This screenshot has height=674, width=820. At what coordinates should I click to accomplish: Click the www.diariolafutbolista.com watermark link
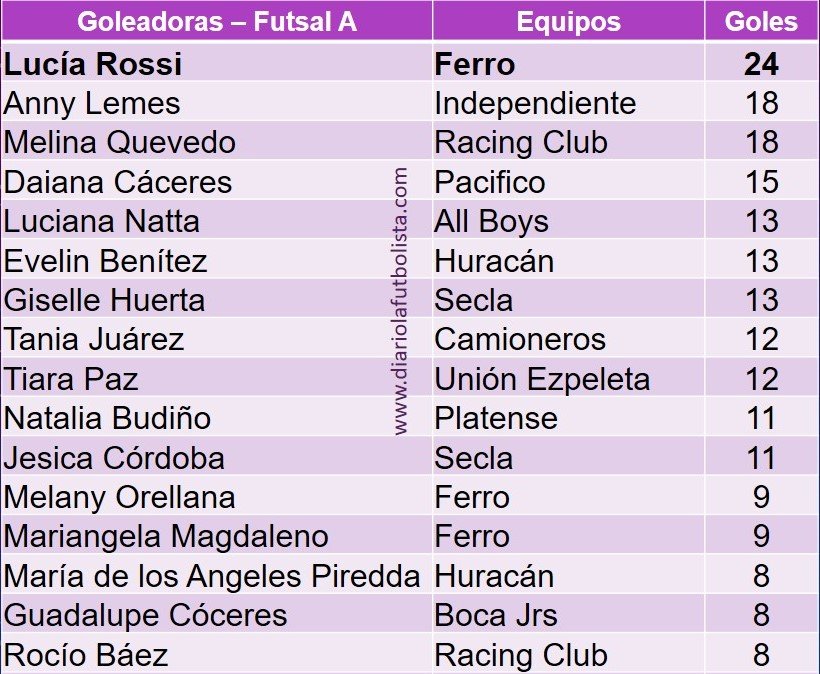click(x=400, y=301)
